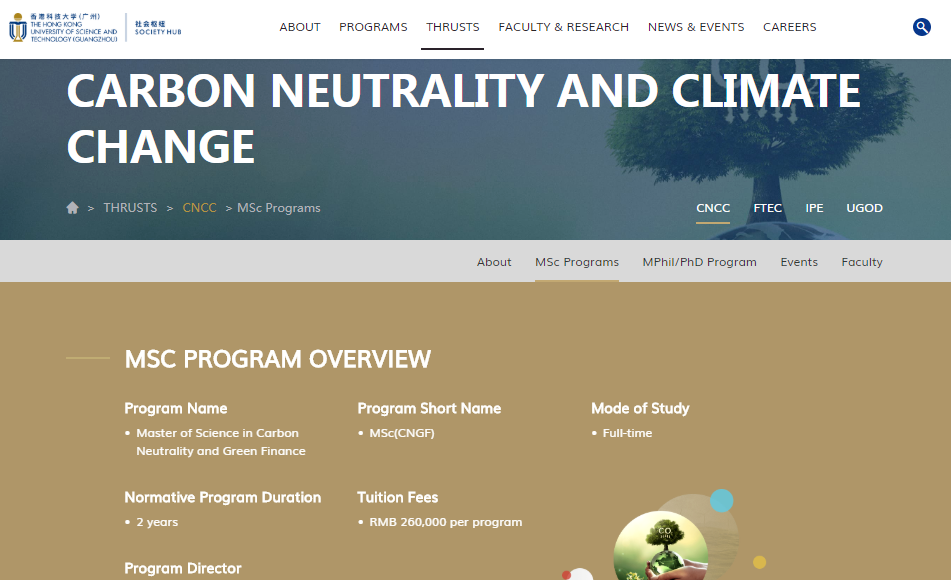Click the '2 years' text

point(156,522)
